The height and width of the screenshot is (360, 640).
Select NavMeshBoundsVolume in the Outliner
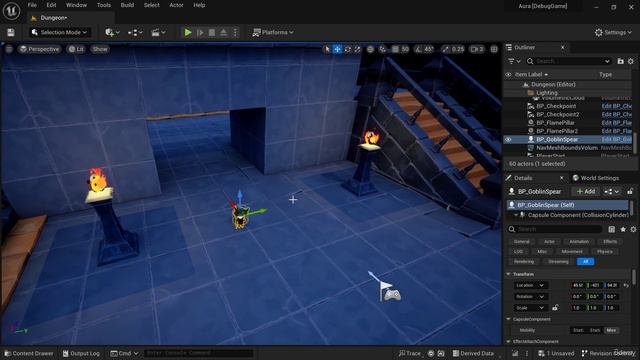[x=567, y=148]
